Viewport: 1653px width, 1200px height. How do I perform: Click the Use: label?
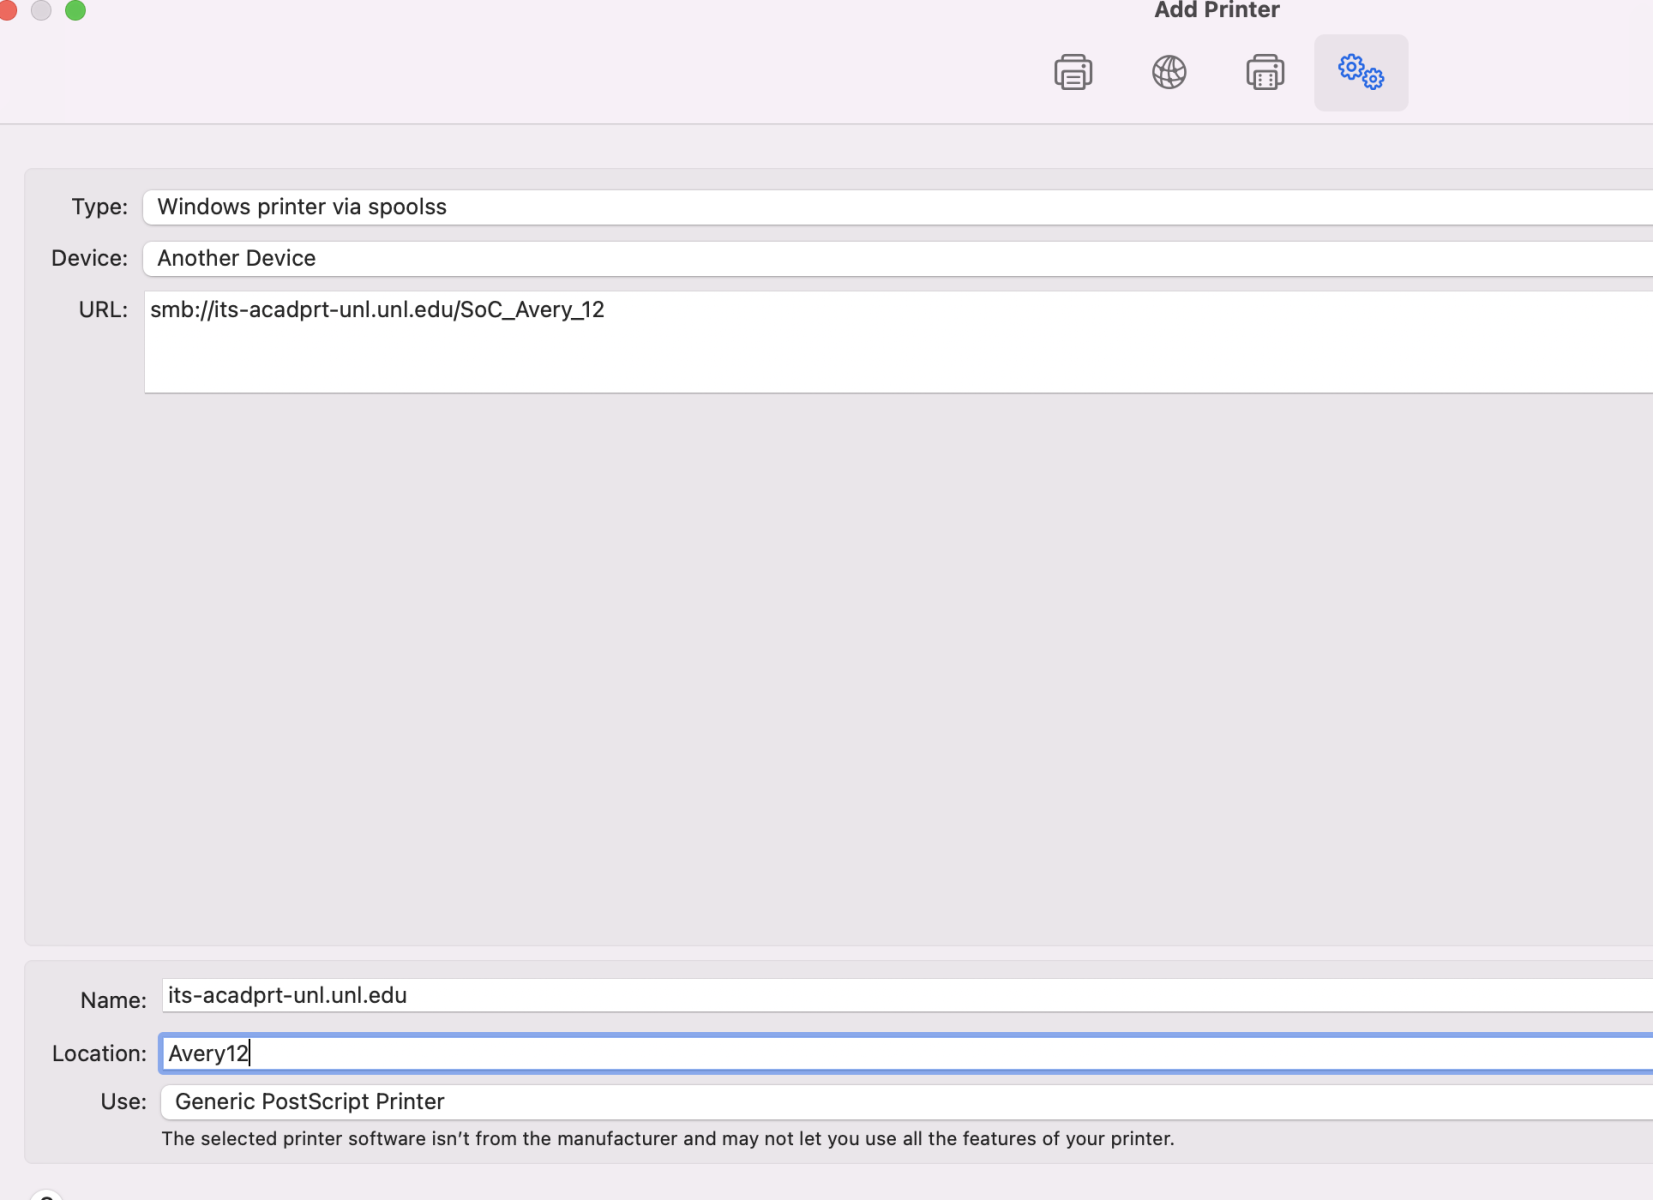pyautogui.click(x=123, y=1102)
